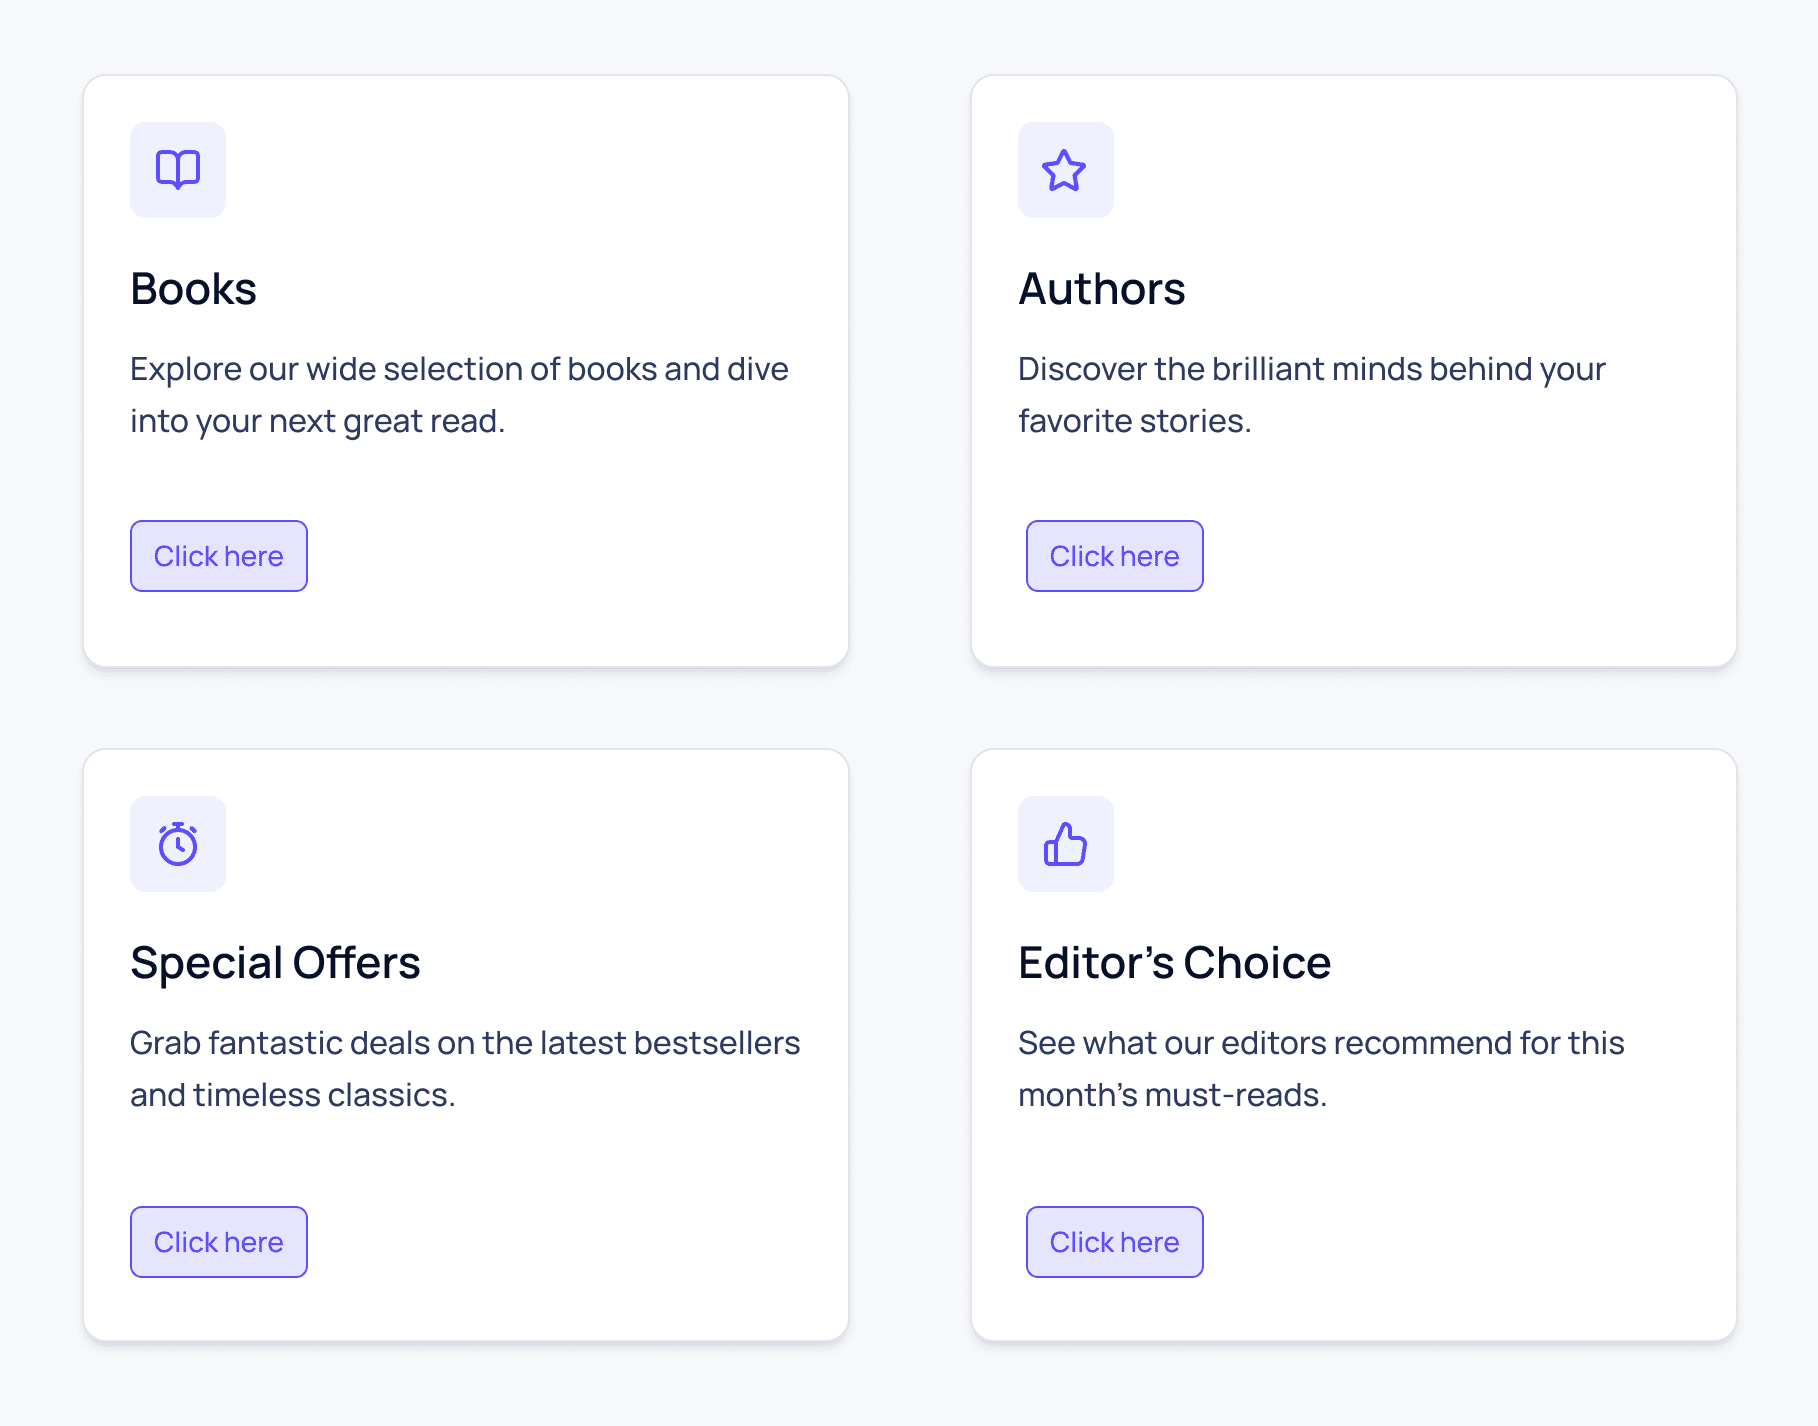Open Special Offers via its "Click here" button

(x=218, y=1241)
